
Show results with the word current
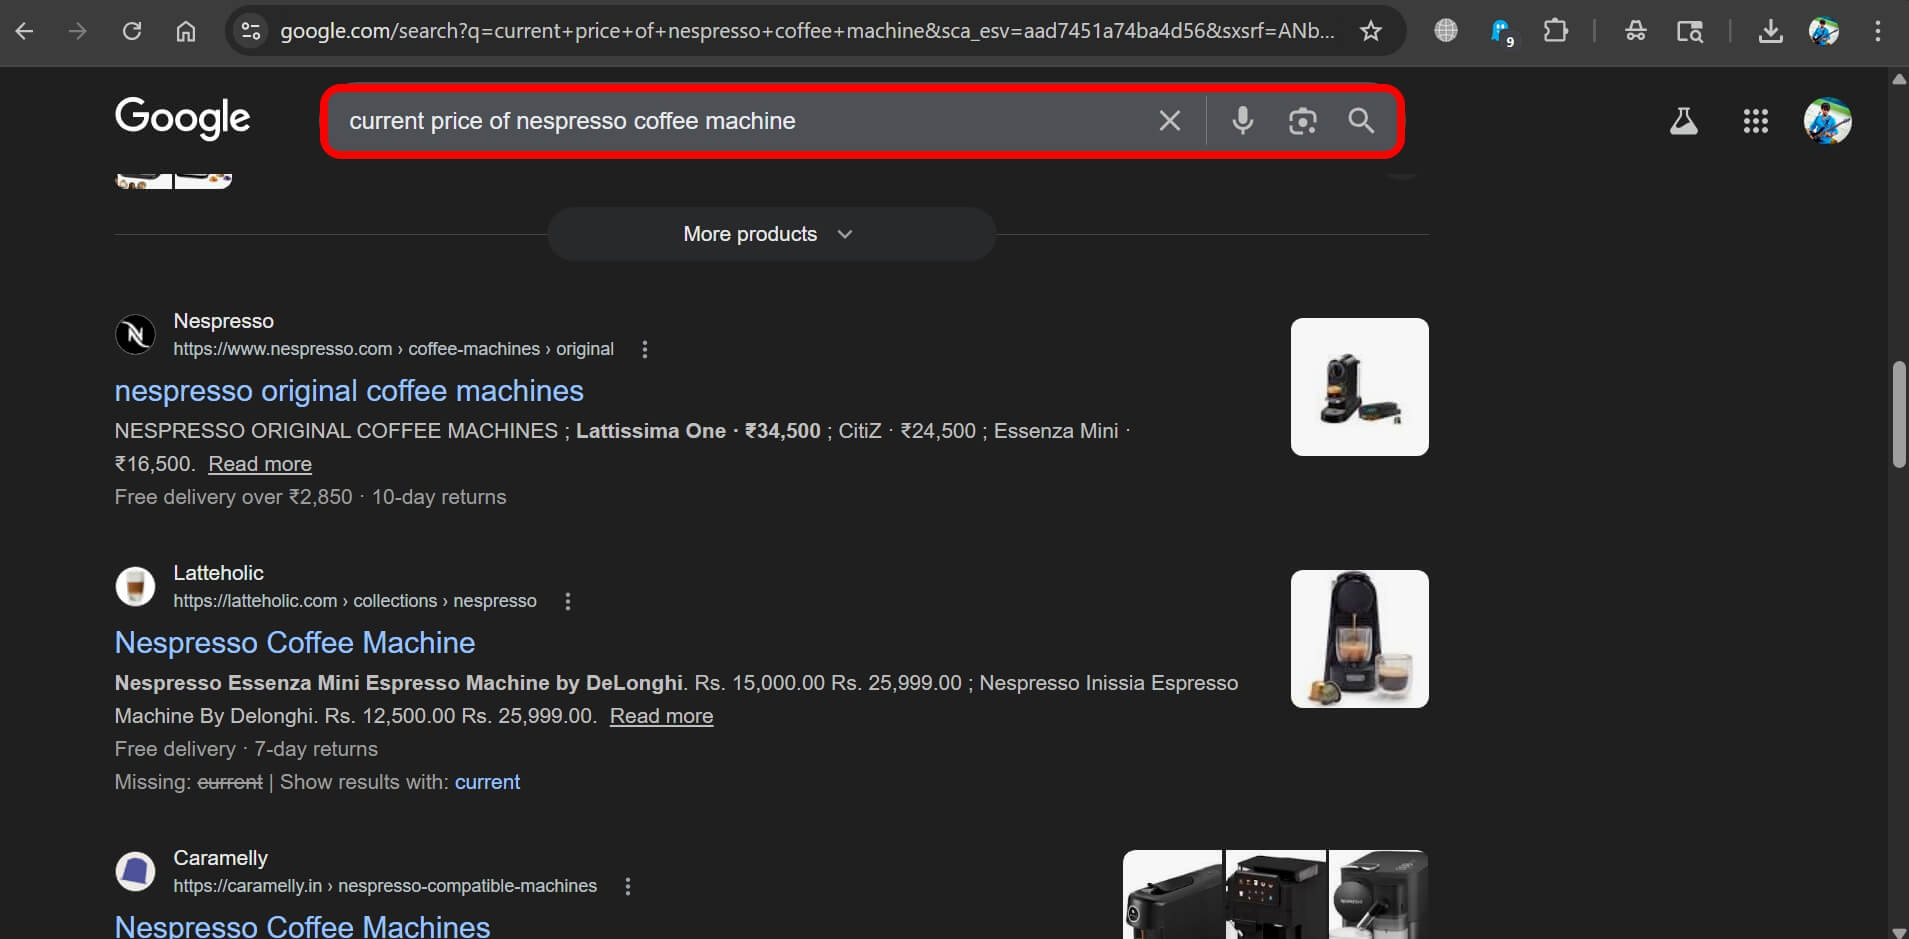[x=487, y=782]
